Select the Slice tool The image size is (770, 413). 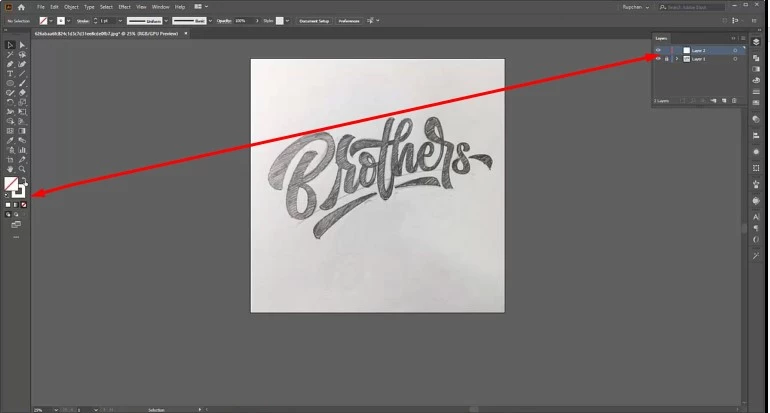[x=22, y=160]
